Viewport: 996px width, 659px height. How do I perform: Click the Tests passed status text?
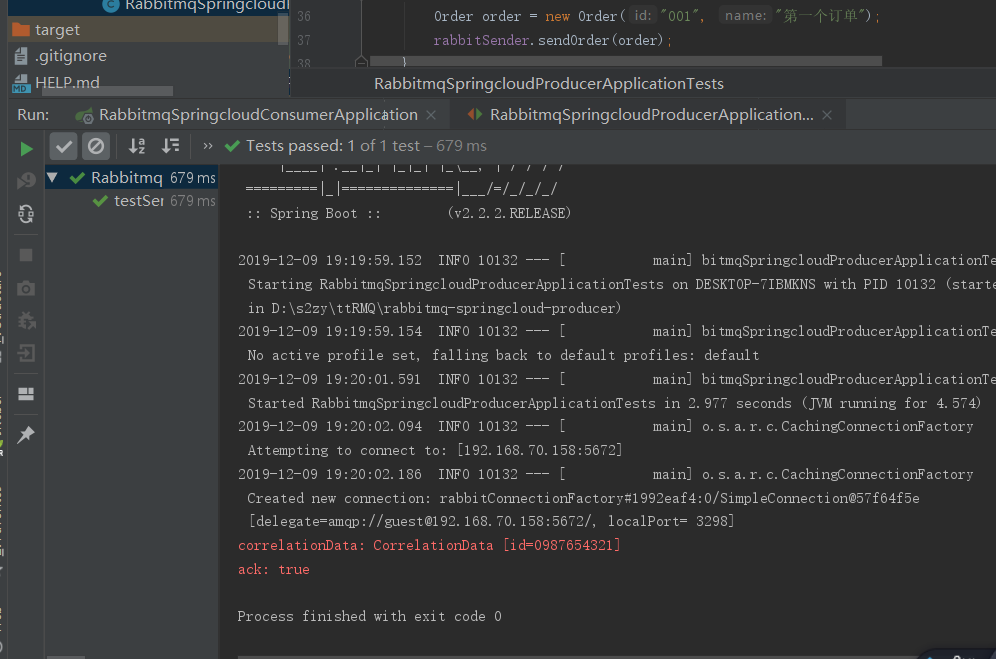pyautogui.click(x=366, y=146)
